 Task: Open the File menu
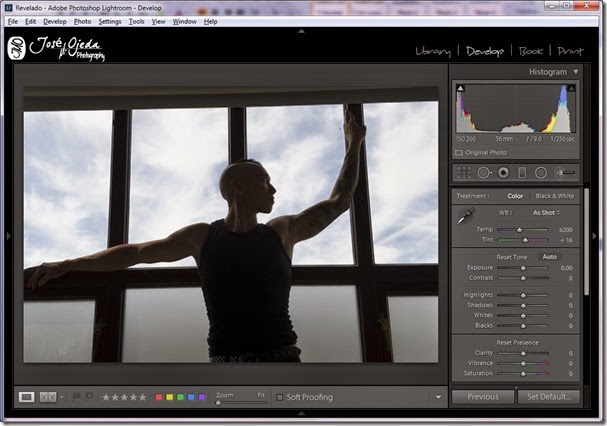(13, 22)
